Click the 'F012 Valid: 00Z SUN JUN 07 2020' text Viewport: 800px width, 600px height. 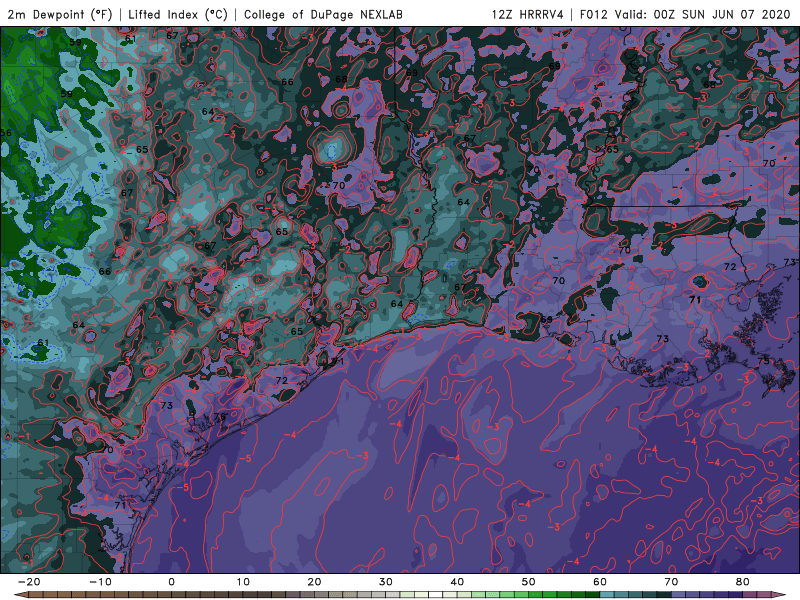click(x=685, y=14)
